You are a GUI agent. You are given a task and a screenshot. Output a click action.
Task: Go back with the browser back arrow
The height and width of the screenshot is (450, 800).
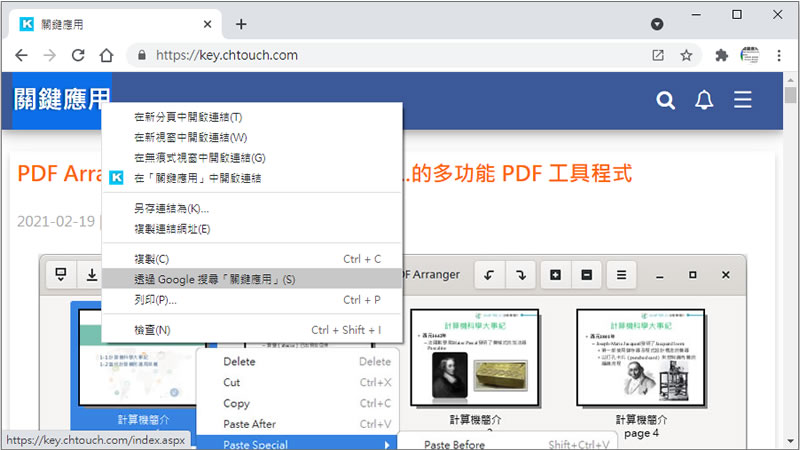[21, 55]
